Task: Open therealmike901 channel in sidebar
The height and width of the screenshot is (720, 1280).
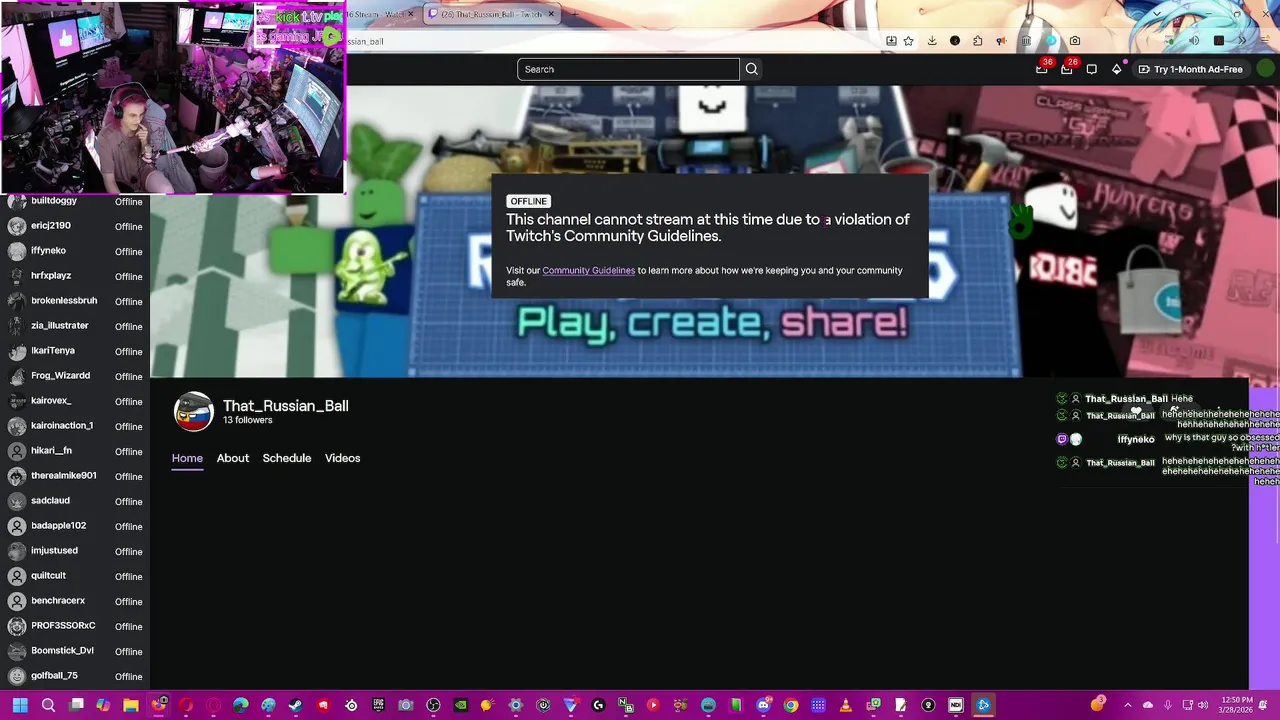Action: (x=75, y=476)
